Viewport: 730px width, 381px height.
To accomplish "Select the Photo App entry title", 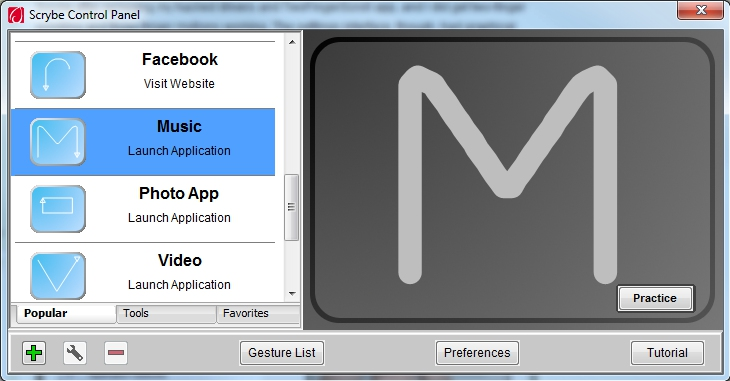I will coord(179,193).
